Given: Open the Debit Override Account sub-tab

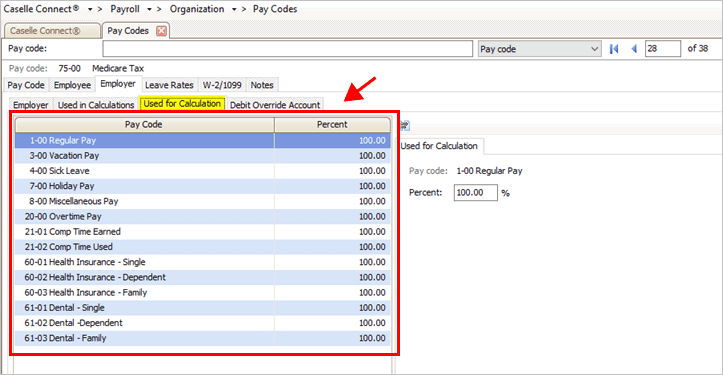Looking at the screenshot, I should (x=275, y=105).
